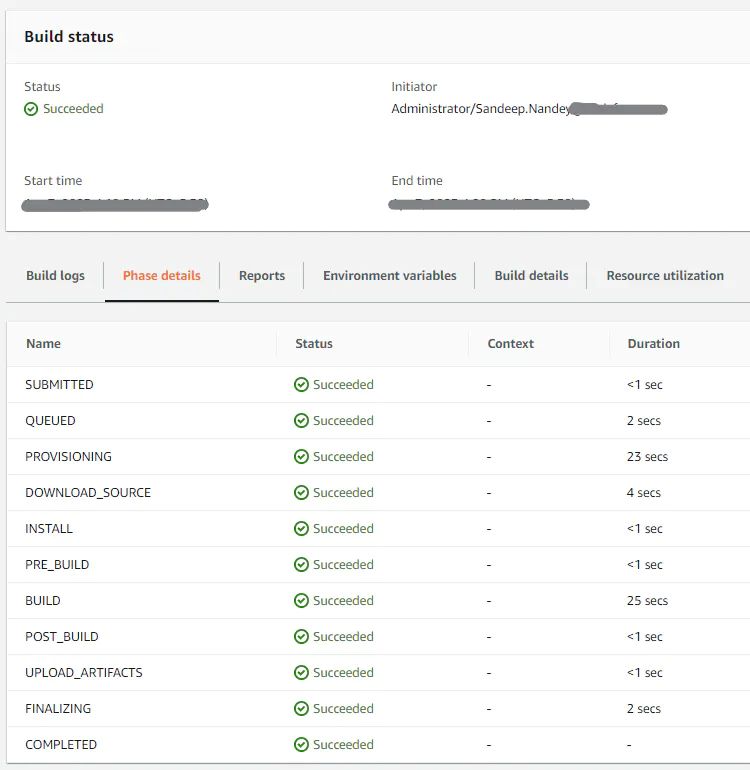Viewport: 750px width, 770px height.
Task: Click the 4 secs duration for DOWNLOAD_SOURCE
Action: (x=643, y=493)
